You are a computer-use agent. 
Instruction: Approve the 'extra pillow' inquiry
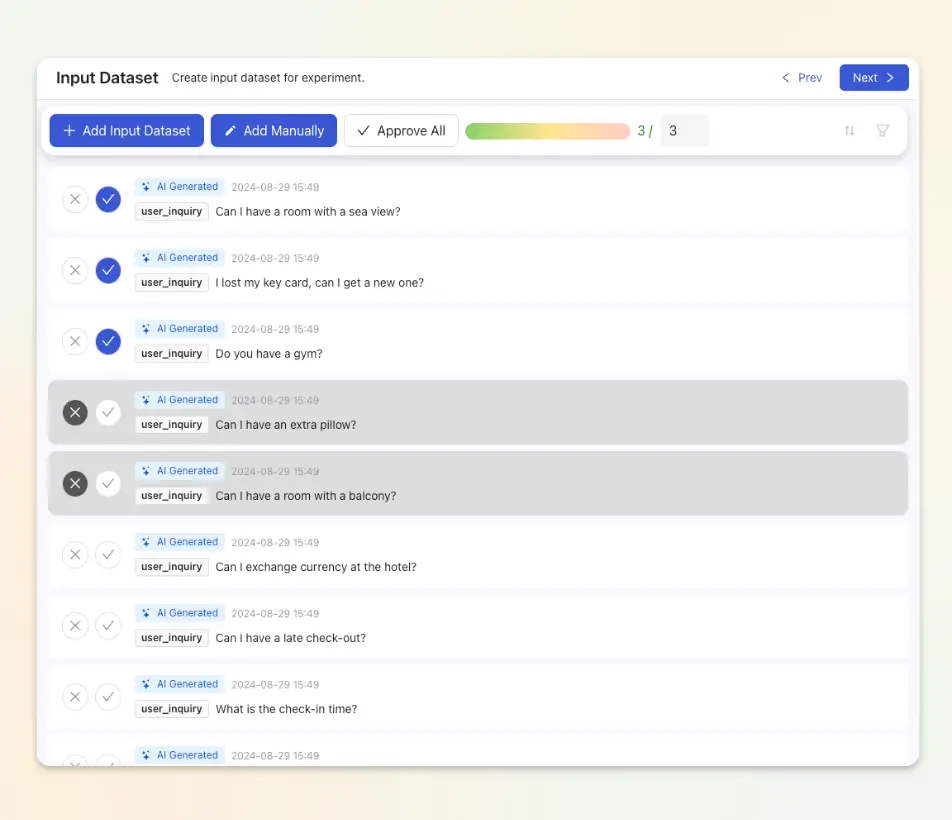coord(108,412)
